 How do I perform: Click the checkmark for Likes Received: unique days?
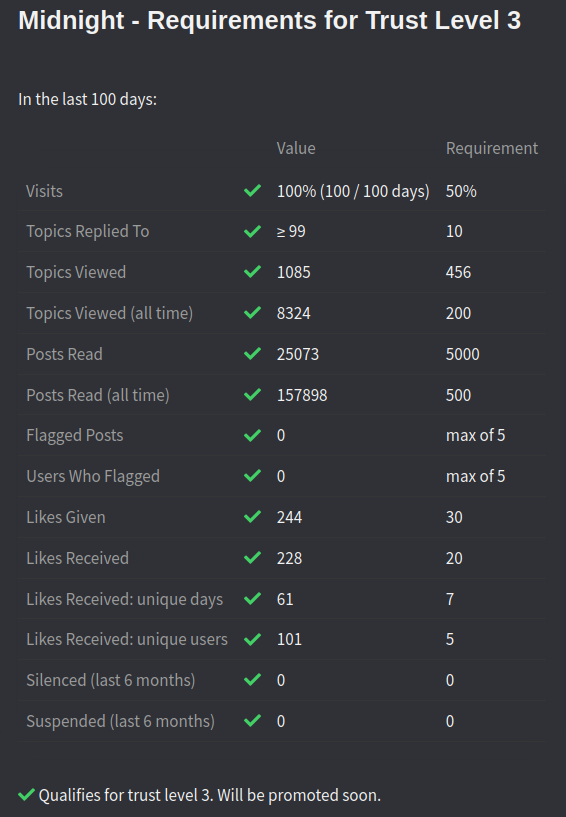click(252, 599)
